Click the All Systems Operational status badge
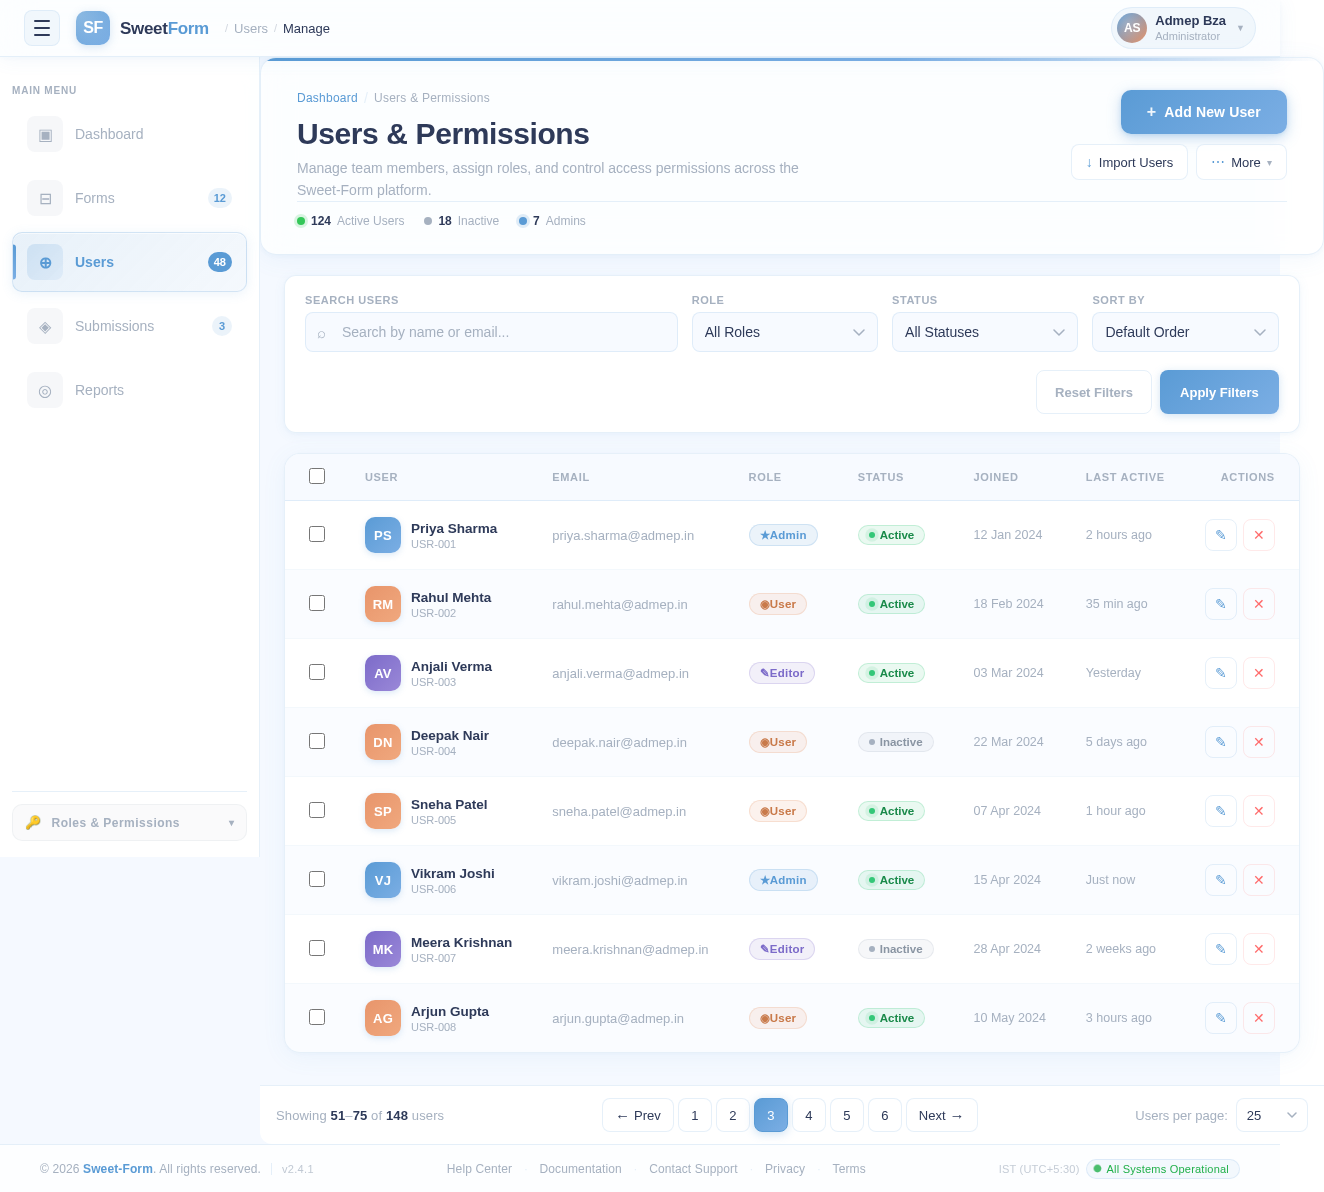Viewport: 1324px width, 1192px height. [1163, 1169]
